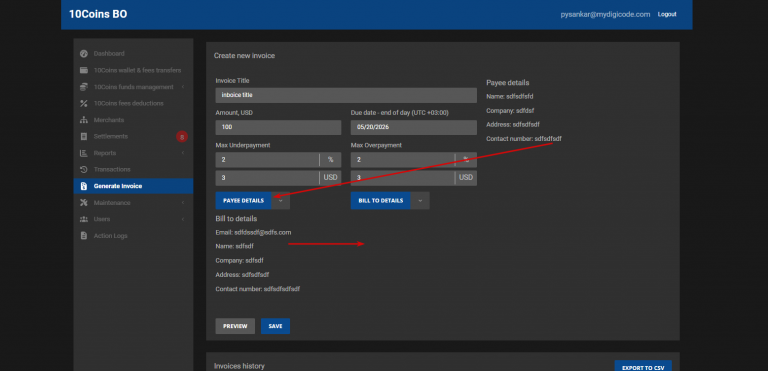Click the Merchants hierarchy icon

(x=84, y=120)
